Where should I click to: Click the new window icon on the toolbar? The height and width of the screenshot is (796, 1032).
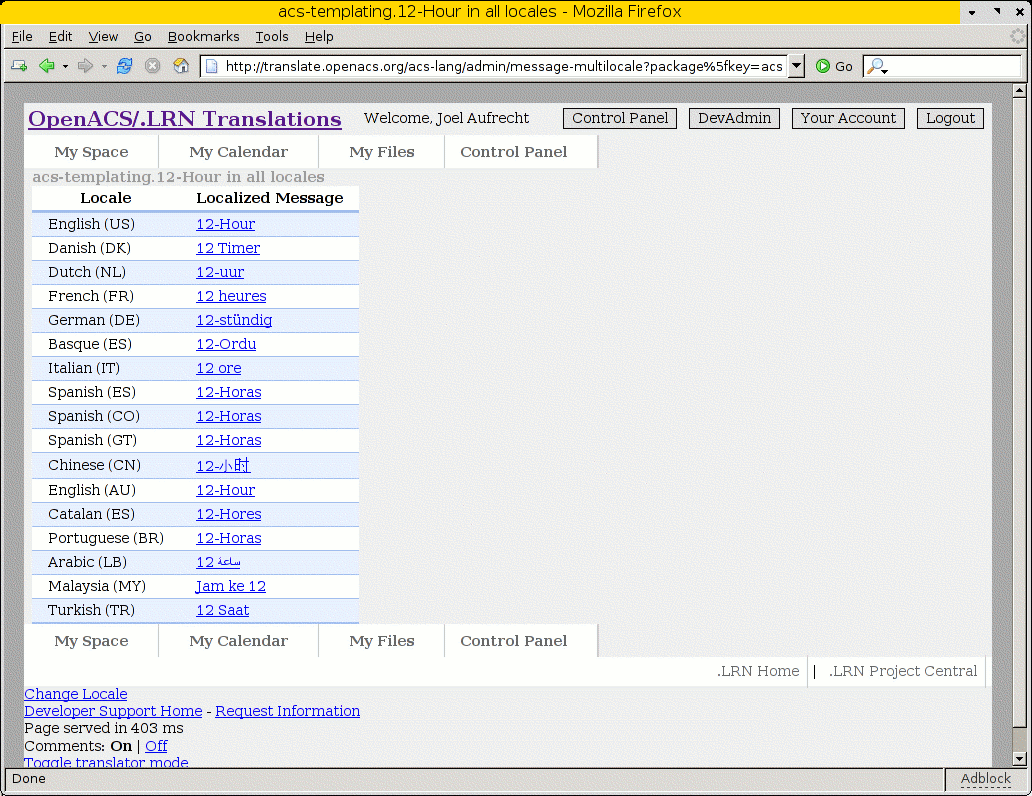pyautogui.click(x=17, y=66)
